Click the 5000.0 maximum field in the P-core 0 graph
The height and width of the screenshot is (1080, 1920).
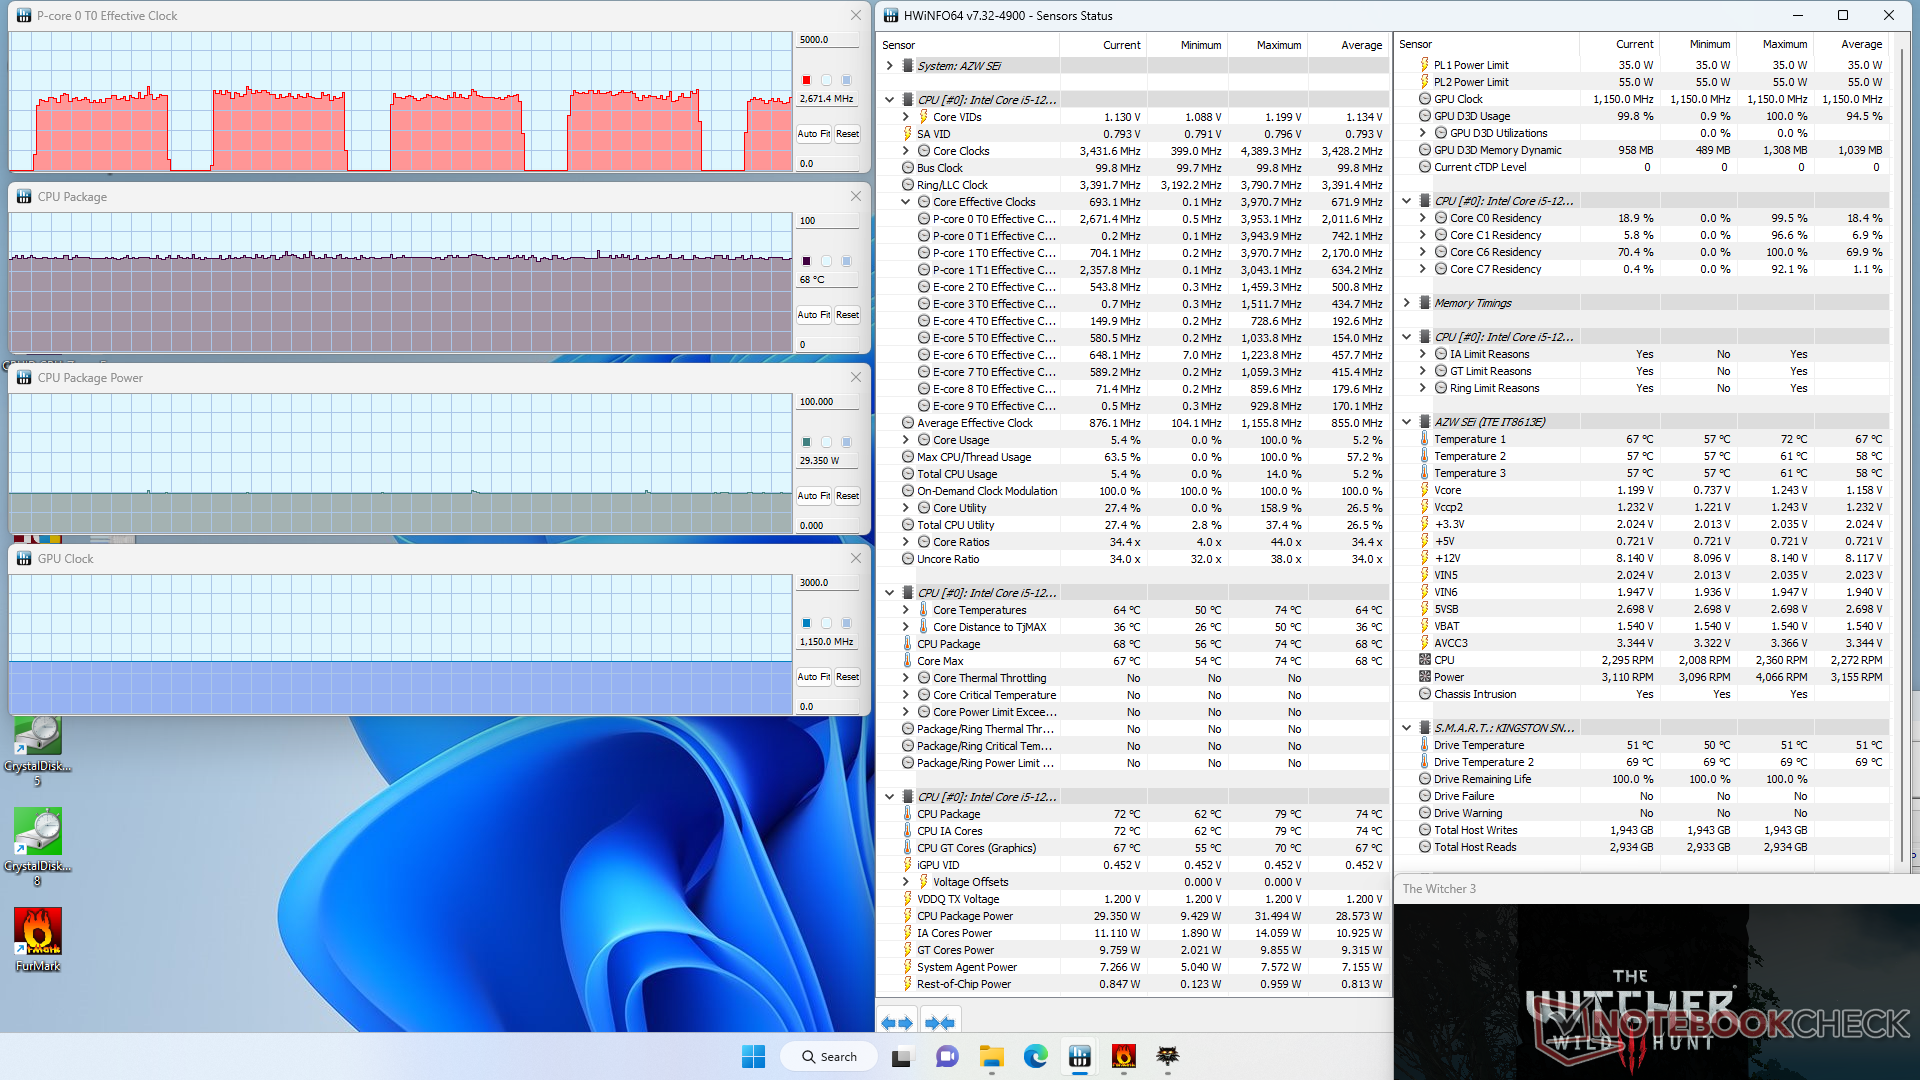pyautogui.click(x=828, y=40)
